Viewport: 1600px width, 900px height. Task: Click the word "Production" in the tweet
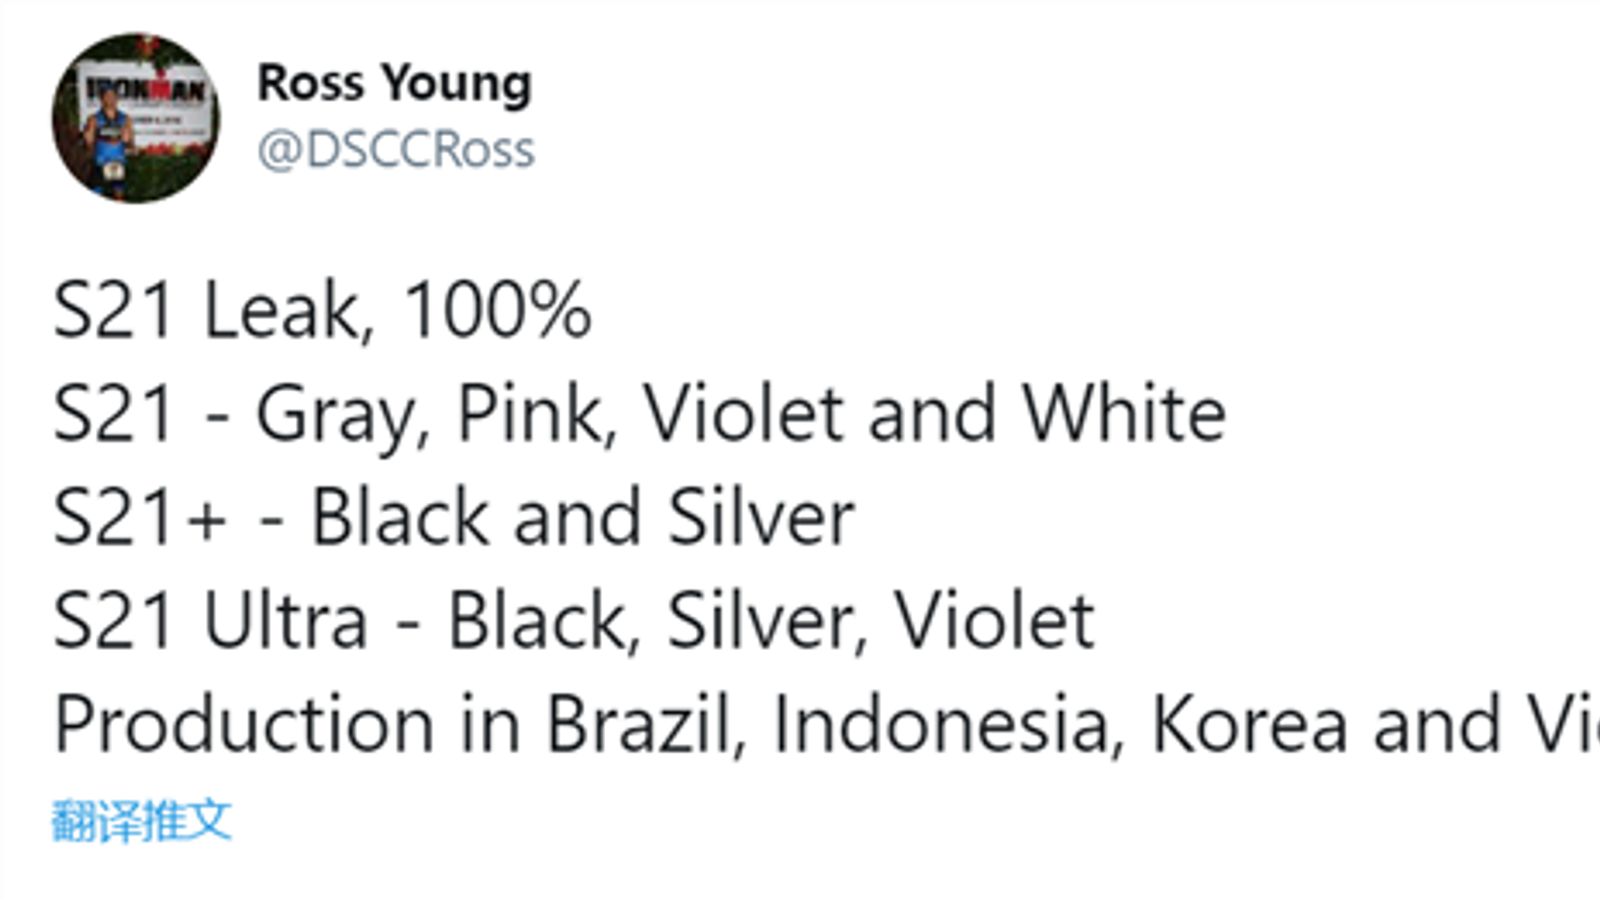pos(244,725)
